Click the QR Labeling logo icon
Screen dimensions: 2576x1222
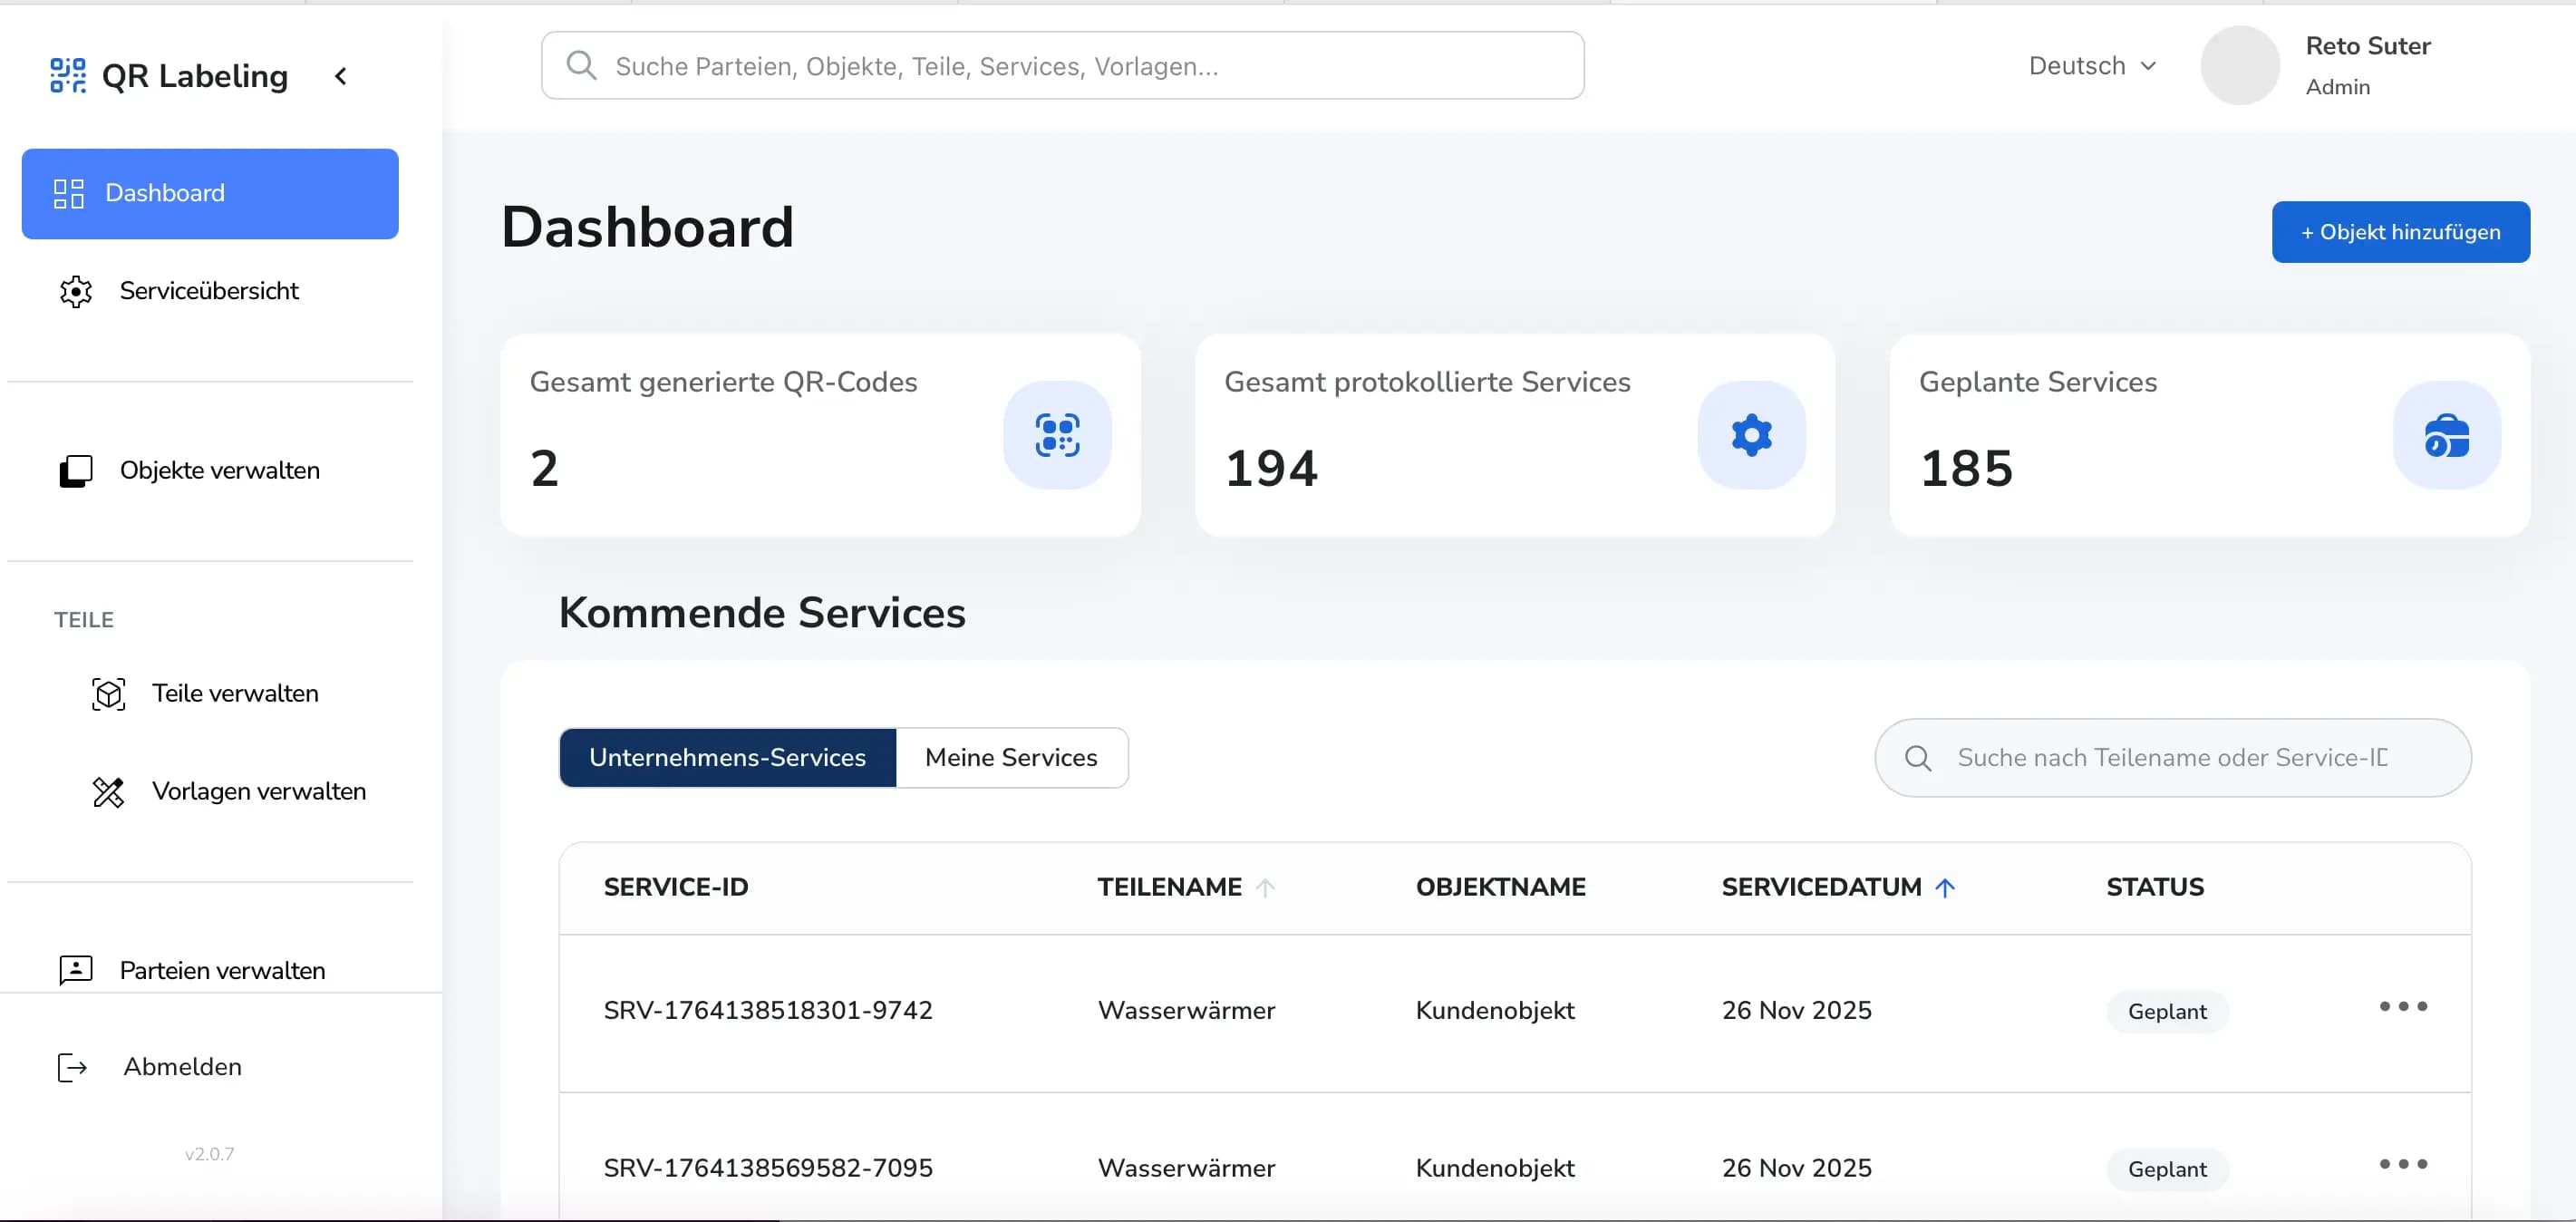pos(68,76)
